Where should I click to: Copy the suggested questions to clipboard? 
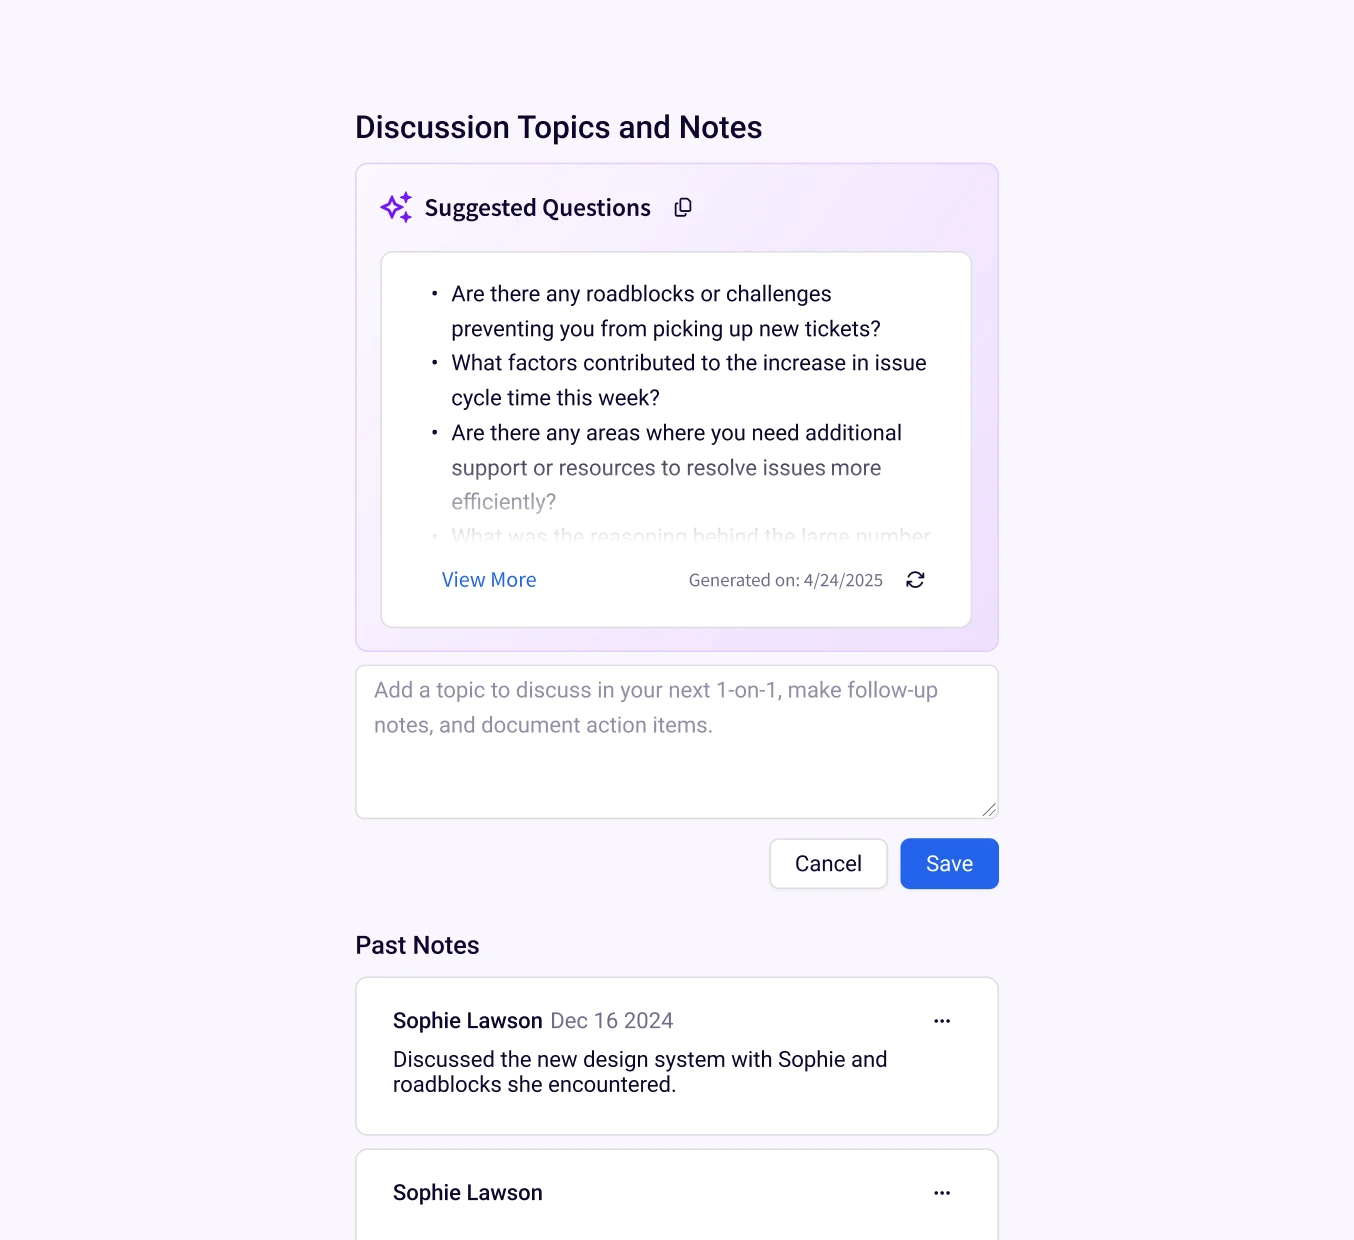click(683, 208)
